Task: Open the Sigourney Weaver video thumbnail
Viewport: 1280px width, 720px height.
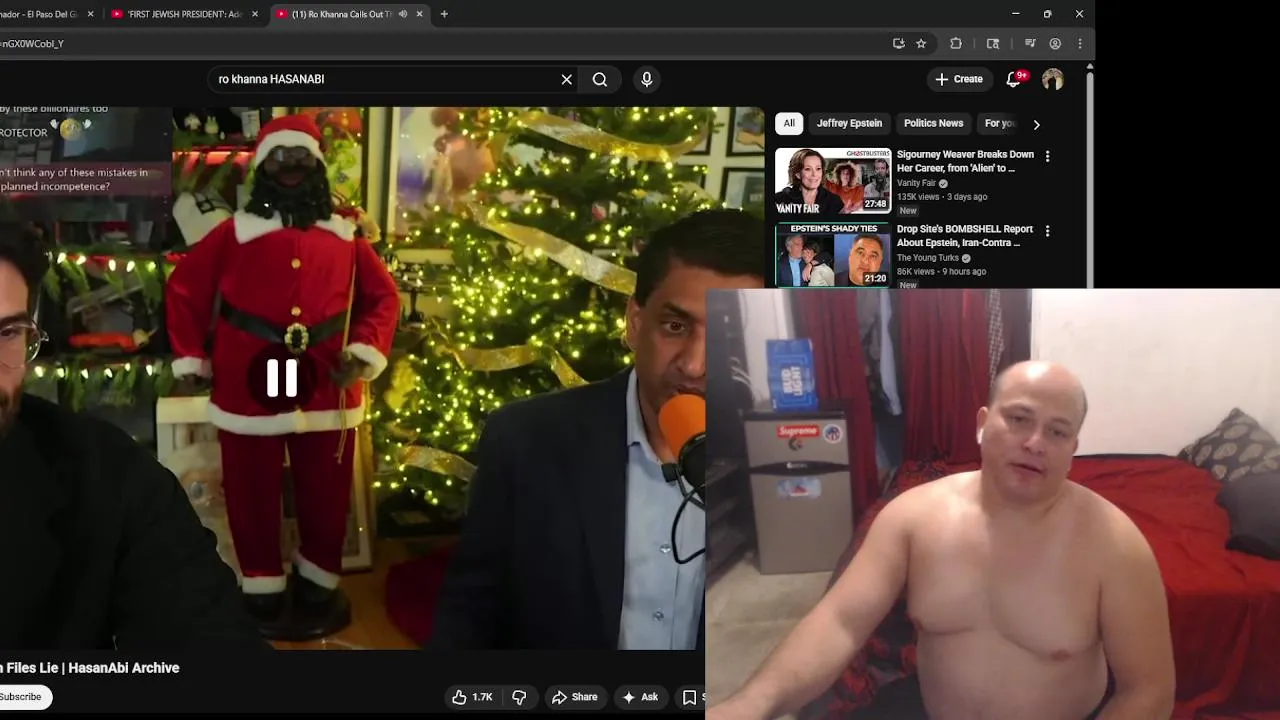Action: pyautogui.click(x=833, y=181)
